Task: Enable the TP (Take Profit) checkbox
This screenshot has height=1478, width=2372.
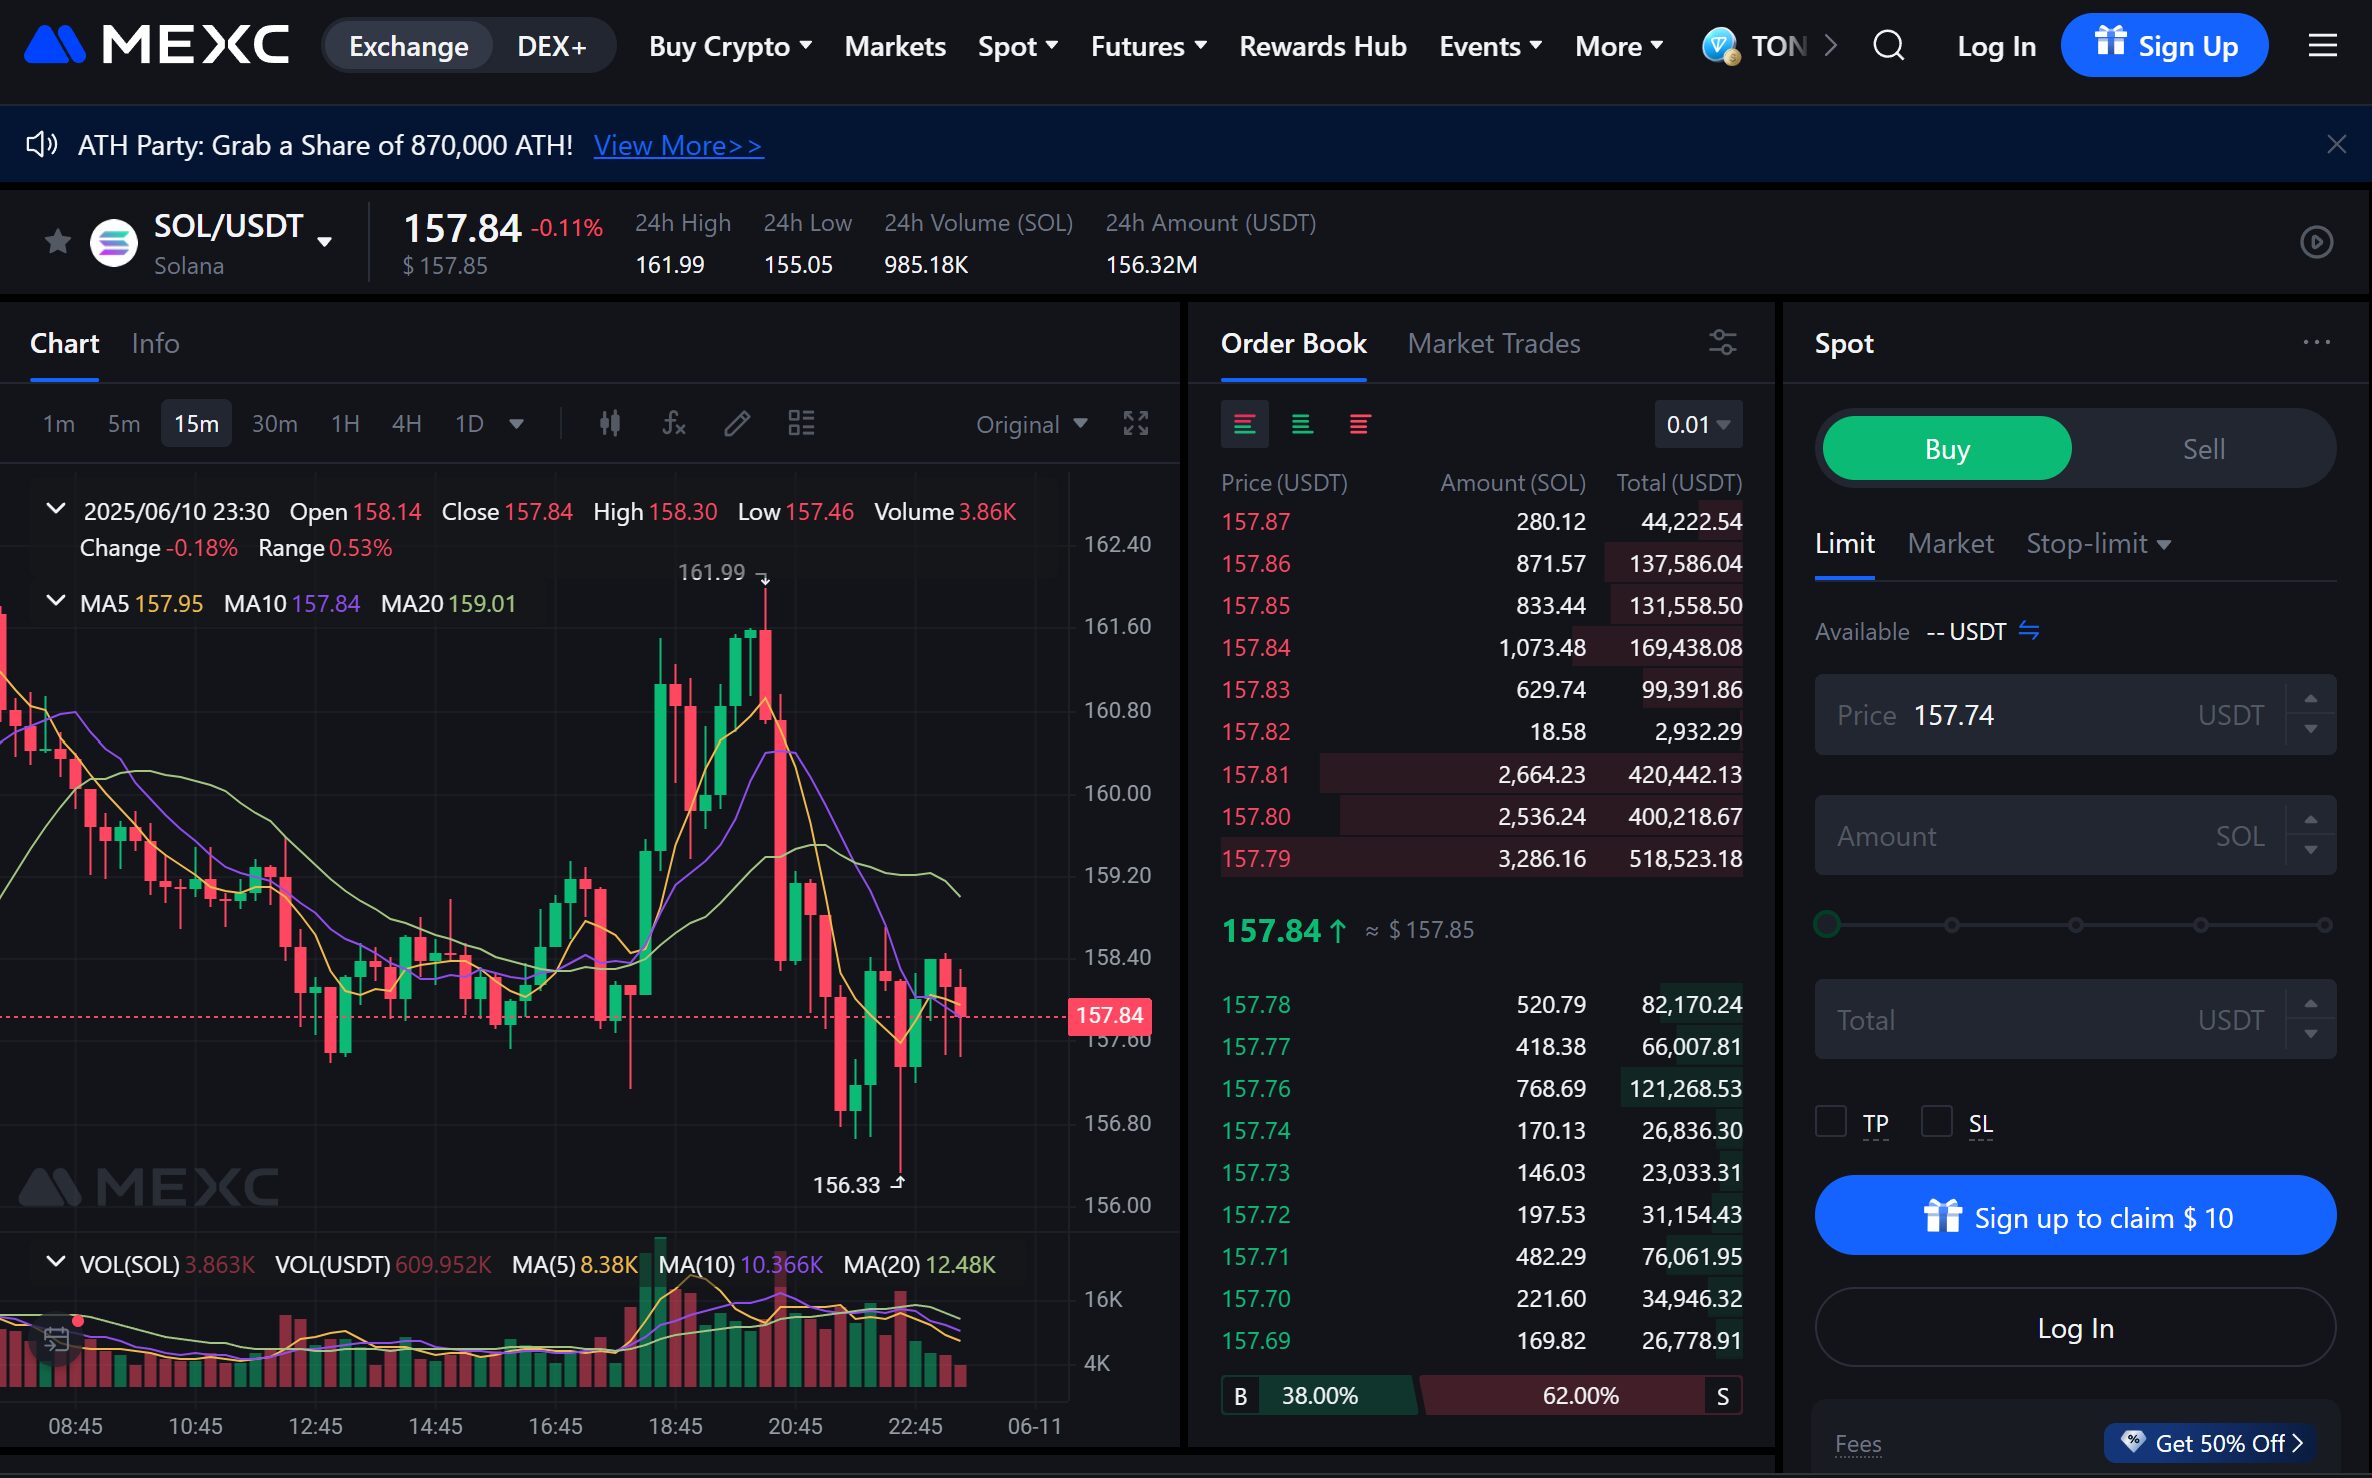Action: point(1831,1122)
